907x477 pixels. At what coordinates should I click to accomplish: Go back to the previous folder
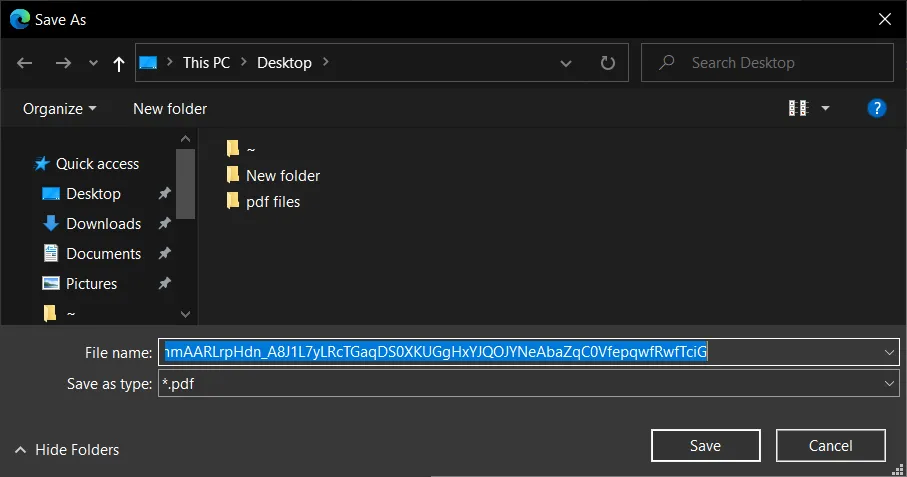(25, 63)
